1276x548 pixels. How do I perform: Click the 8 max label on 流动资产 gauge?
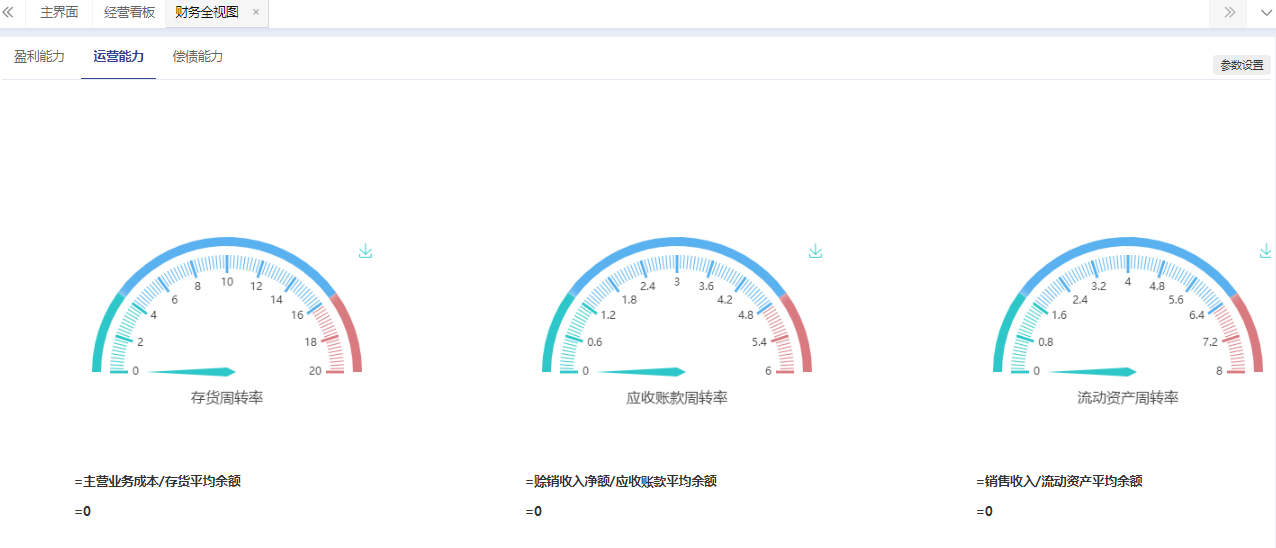pyautogui.click(x=1219, y=371)
